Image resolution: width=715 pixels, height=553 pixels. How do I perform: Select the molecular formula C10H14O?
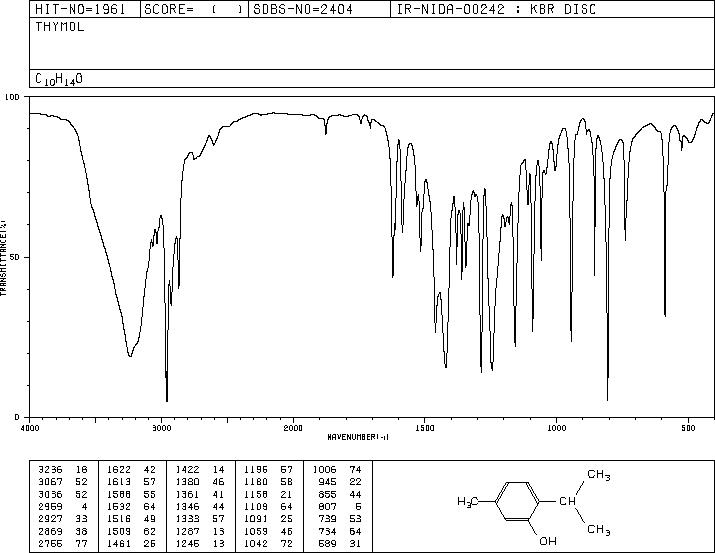[59, 79]
